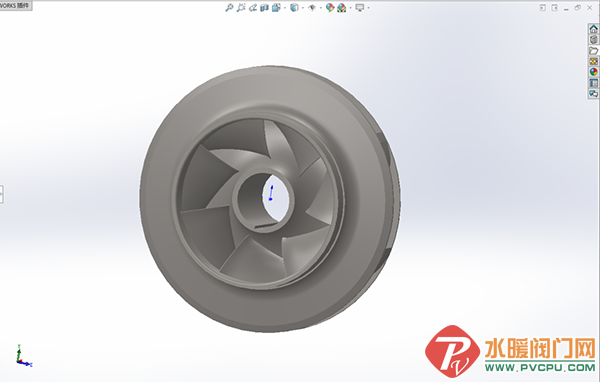Expand the View Orientation dropdown arrow
The image size is (600, 382).
click(x=285, y=8)
